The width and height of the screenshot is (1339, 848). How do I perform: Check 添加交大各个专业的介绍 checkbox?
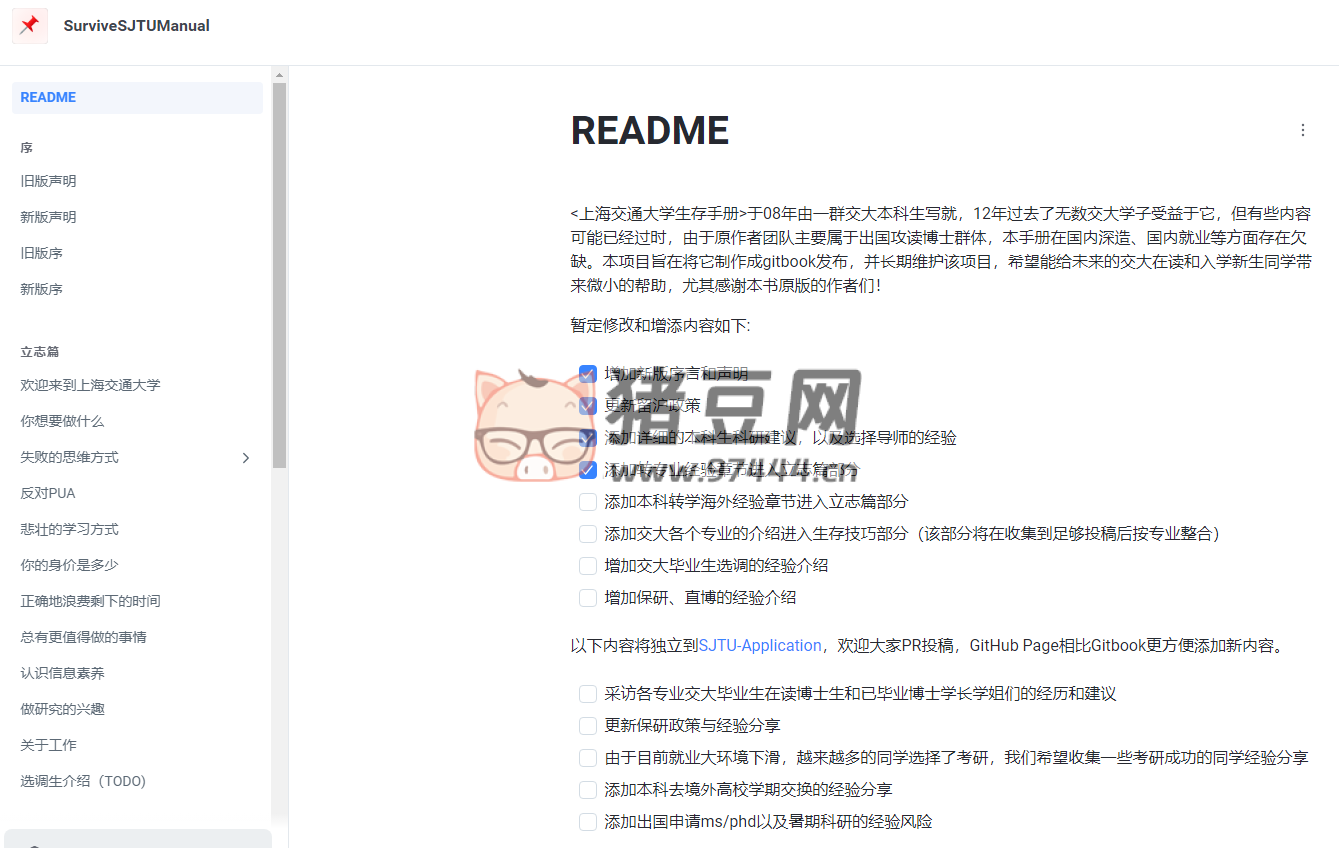click(x=588, y=534)
